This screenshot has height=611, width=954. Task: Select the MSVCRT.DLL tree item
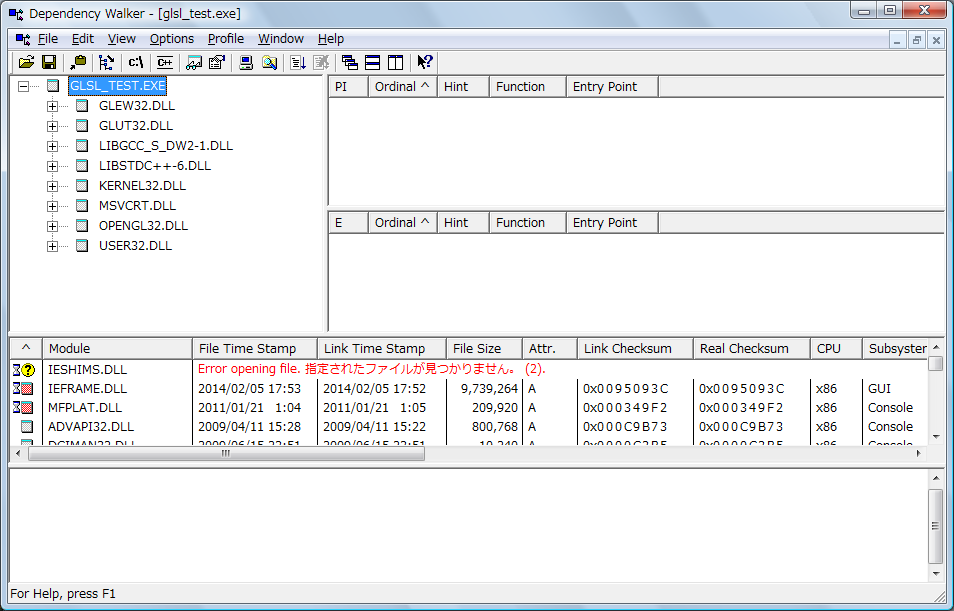[137, 206]
